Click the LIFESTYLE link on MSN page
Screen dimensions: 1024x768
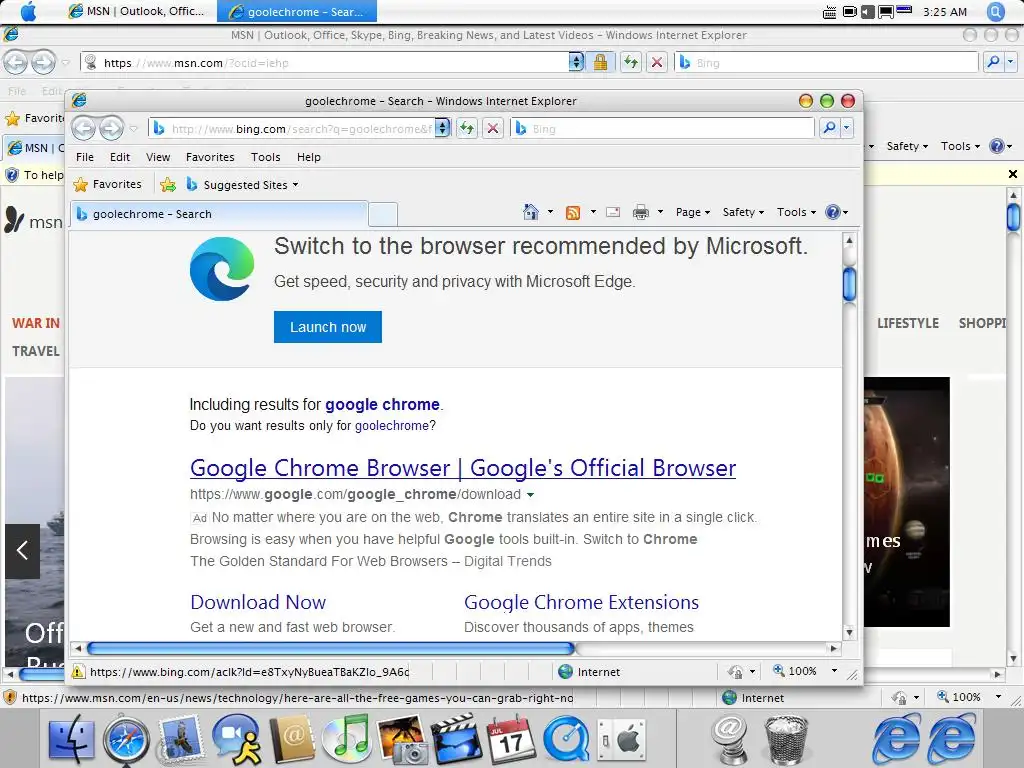coord(908,323)
